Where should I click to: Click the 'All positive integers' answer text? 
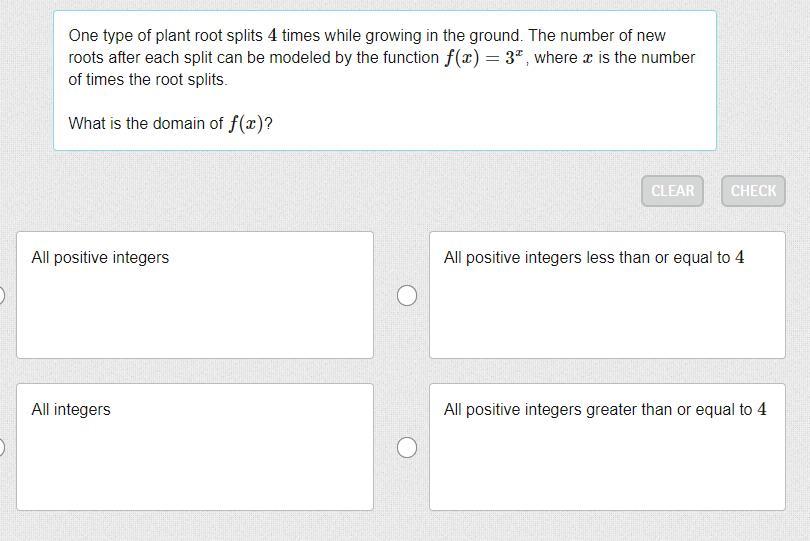(x=100, y=257)
